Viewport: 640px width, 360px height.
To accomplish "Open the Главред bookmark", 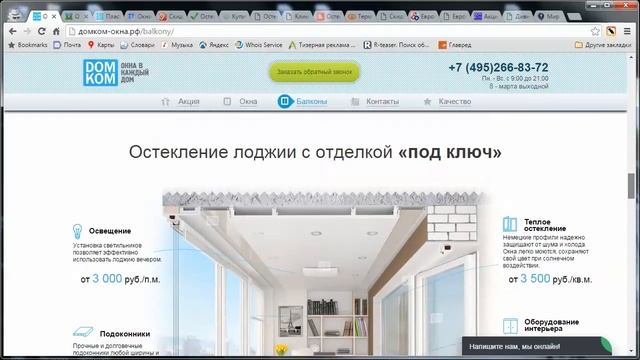I will 455,45.
